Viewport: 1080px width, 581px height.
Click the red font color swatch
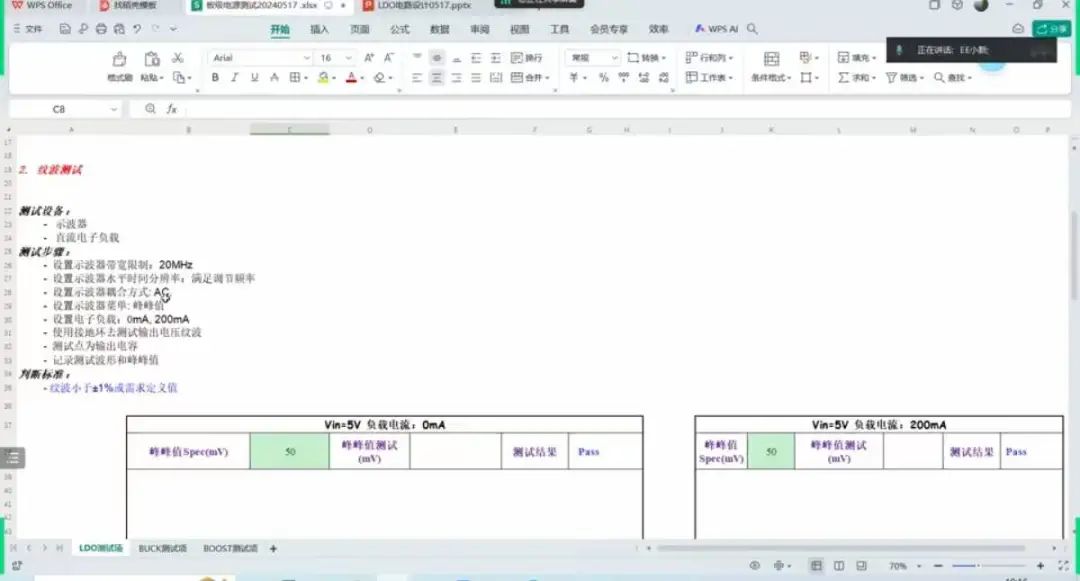pyautogui.click(x=351, y=78)
